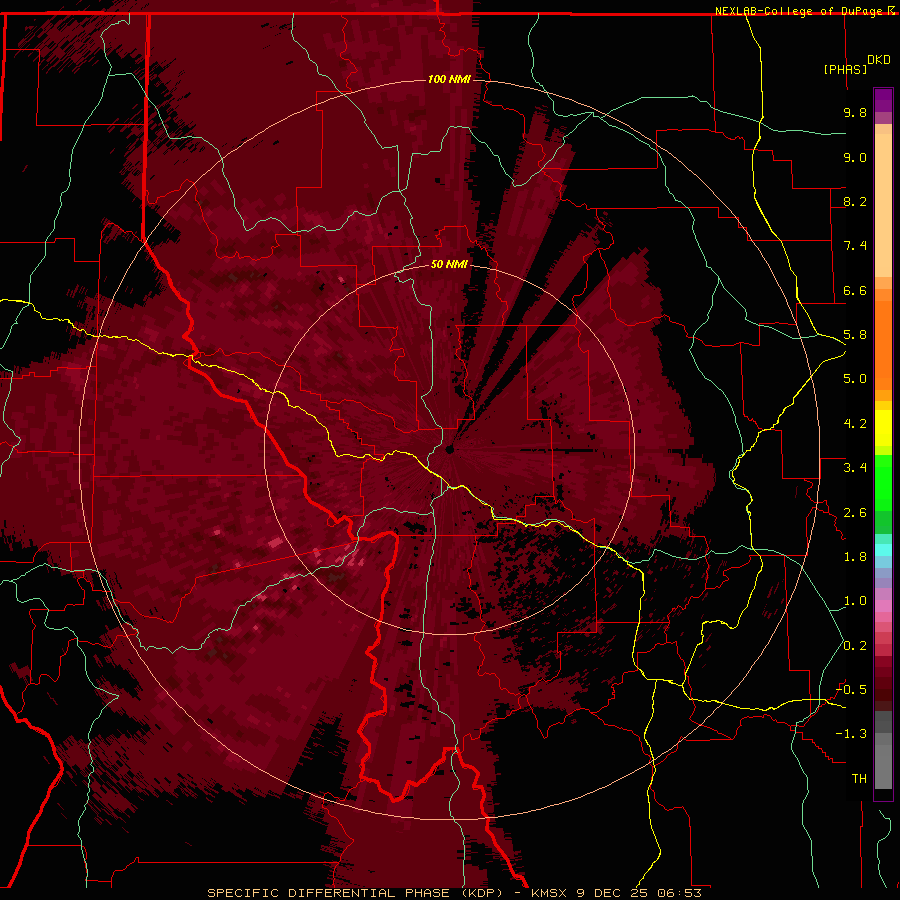The image size is (900, 900).
Task: Click the 50 NMI range ring label
Action: coord(449,264)
